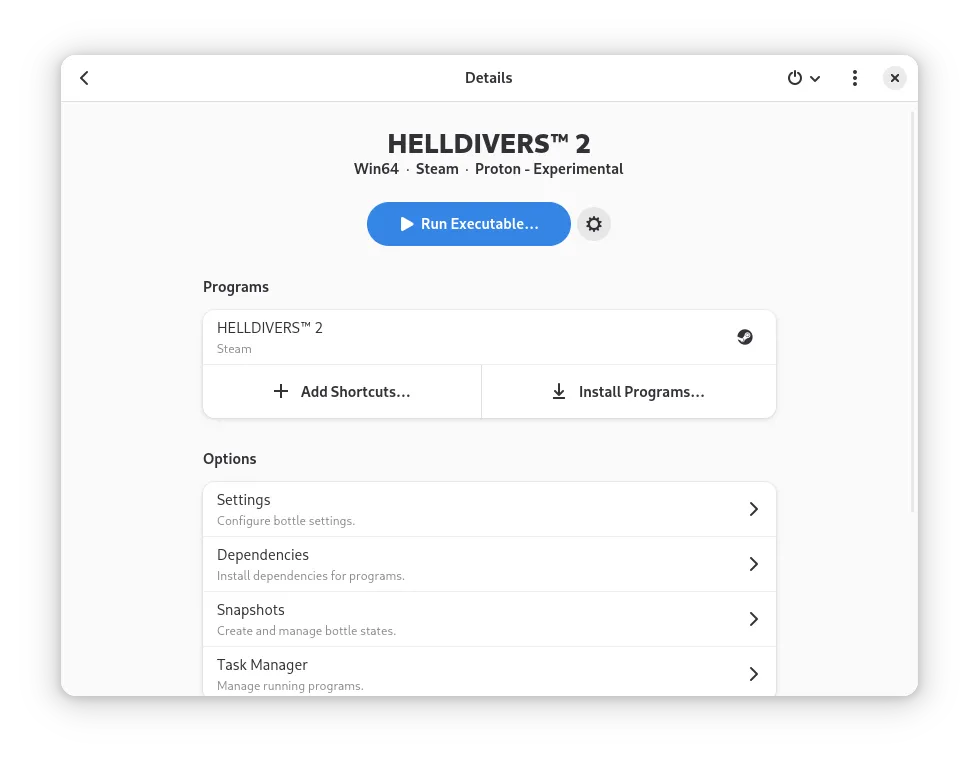The image size is (979, 763).
Task: Select the HELLDIVERS™ 2 program entry
Action: tap(490, 337)
